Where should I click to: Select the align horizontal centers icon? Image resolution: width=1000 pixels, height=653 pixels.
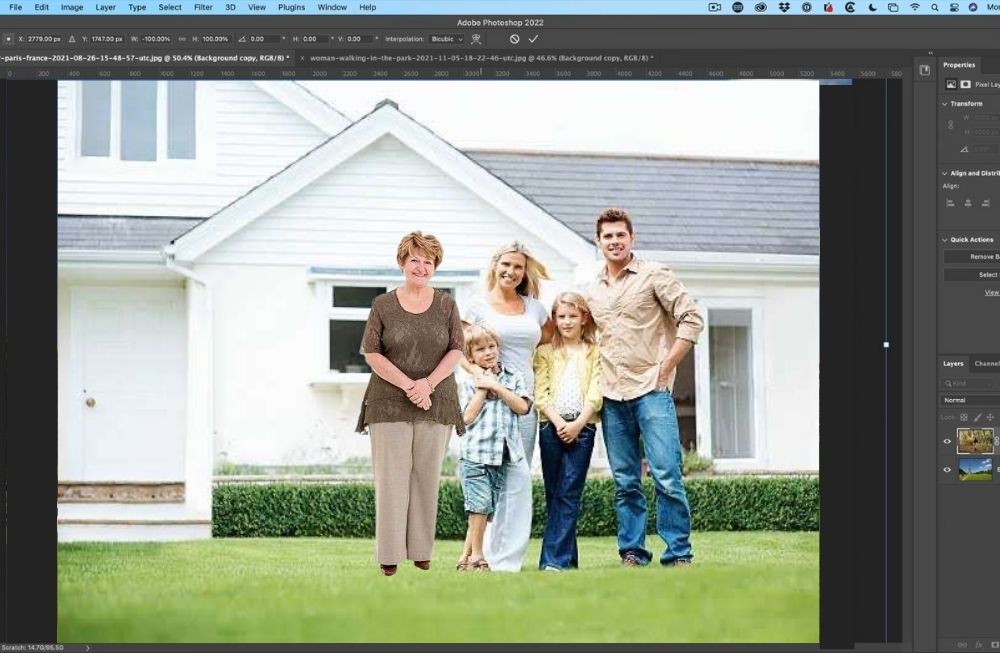coord(967,202)
